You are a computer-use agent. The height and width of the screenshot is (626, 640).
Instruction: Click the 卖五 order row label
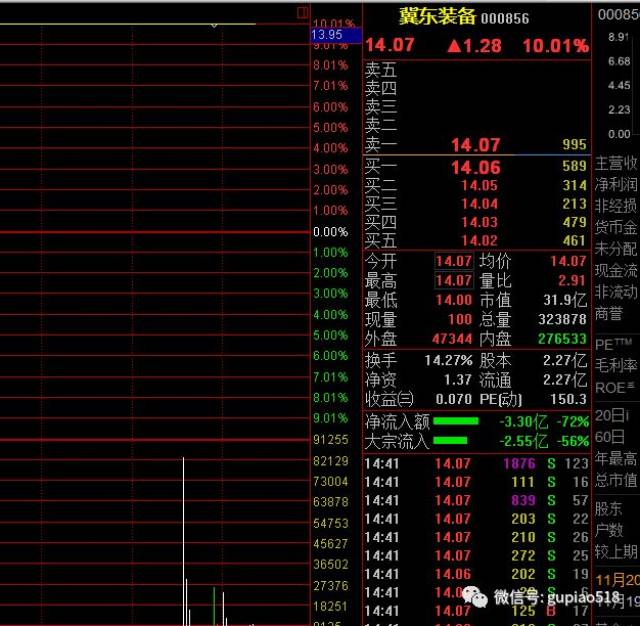(x=380, y=70)
